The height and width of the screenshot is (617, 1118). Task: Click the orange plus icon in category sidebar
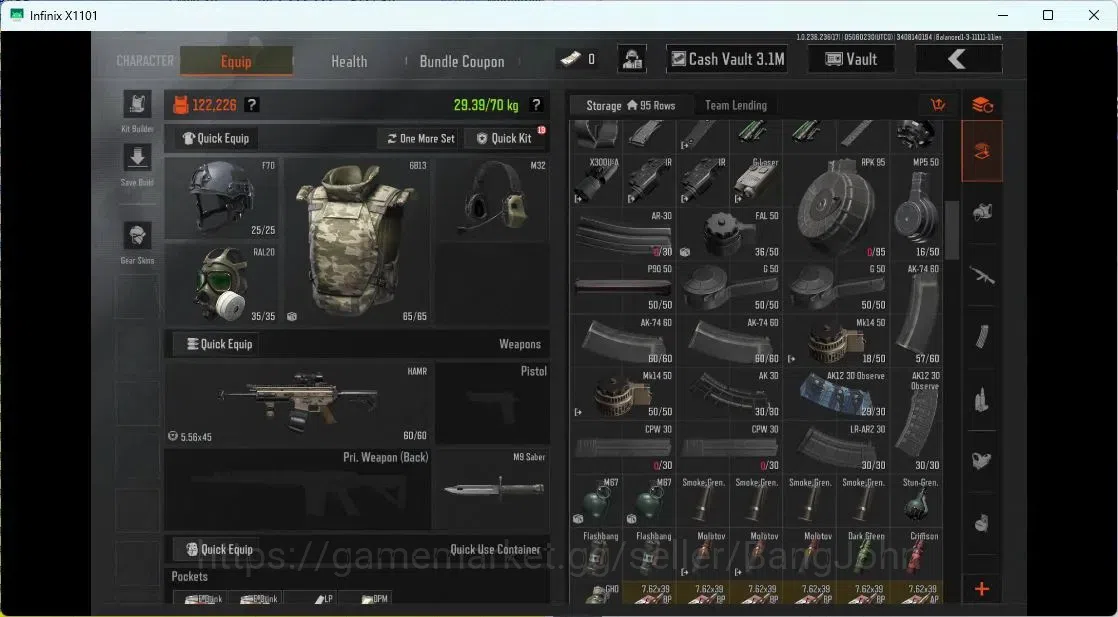pyautogui.click(x=982, y=589)
